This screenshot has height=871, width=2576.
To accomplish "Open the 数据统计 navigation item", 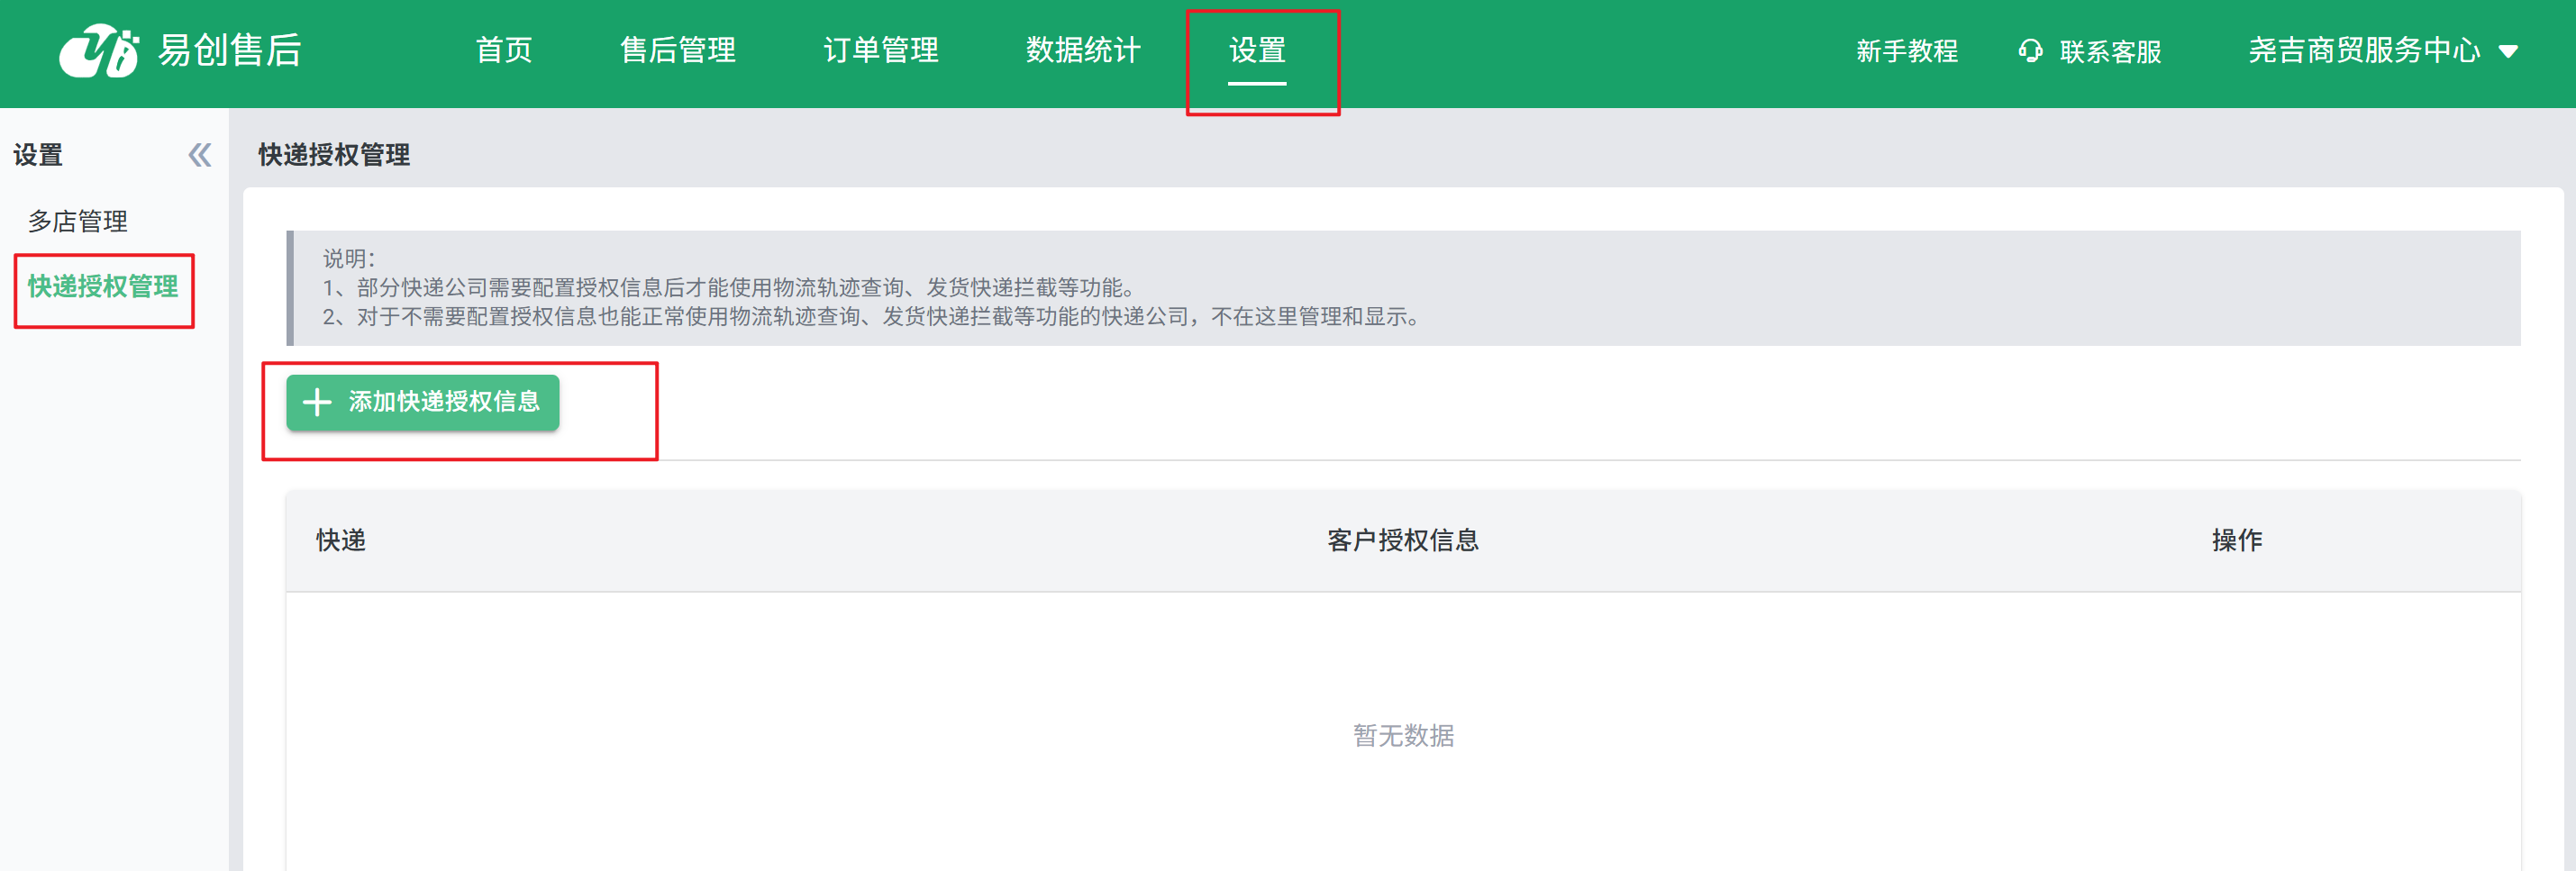I will (x=1083, y=51).
